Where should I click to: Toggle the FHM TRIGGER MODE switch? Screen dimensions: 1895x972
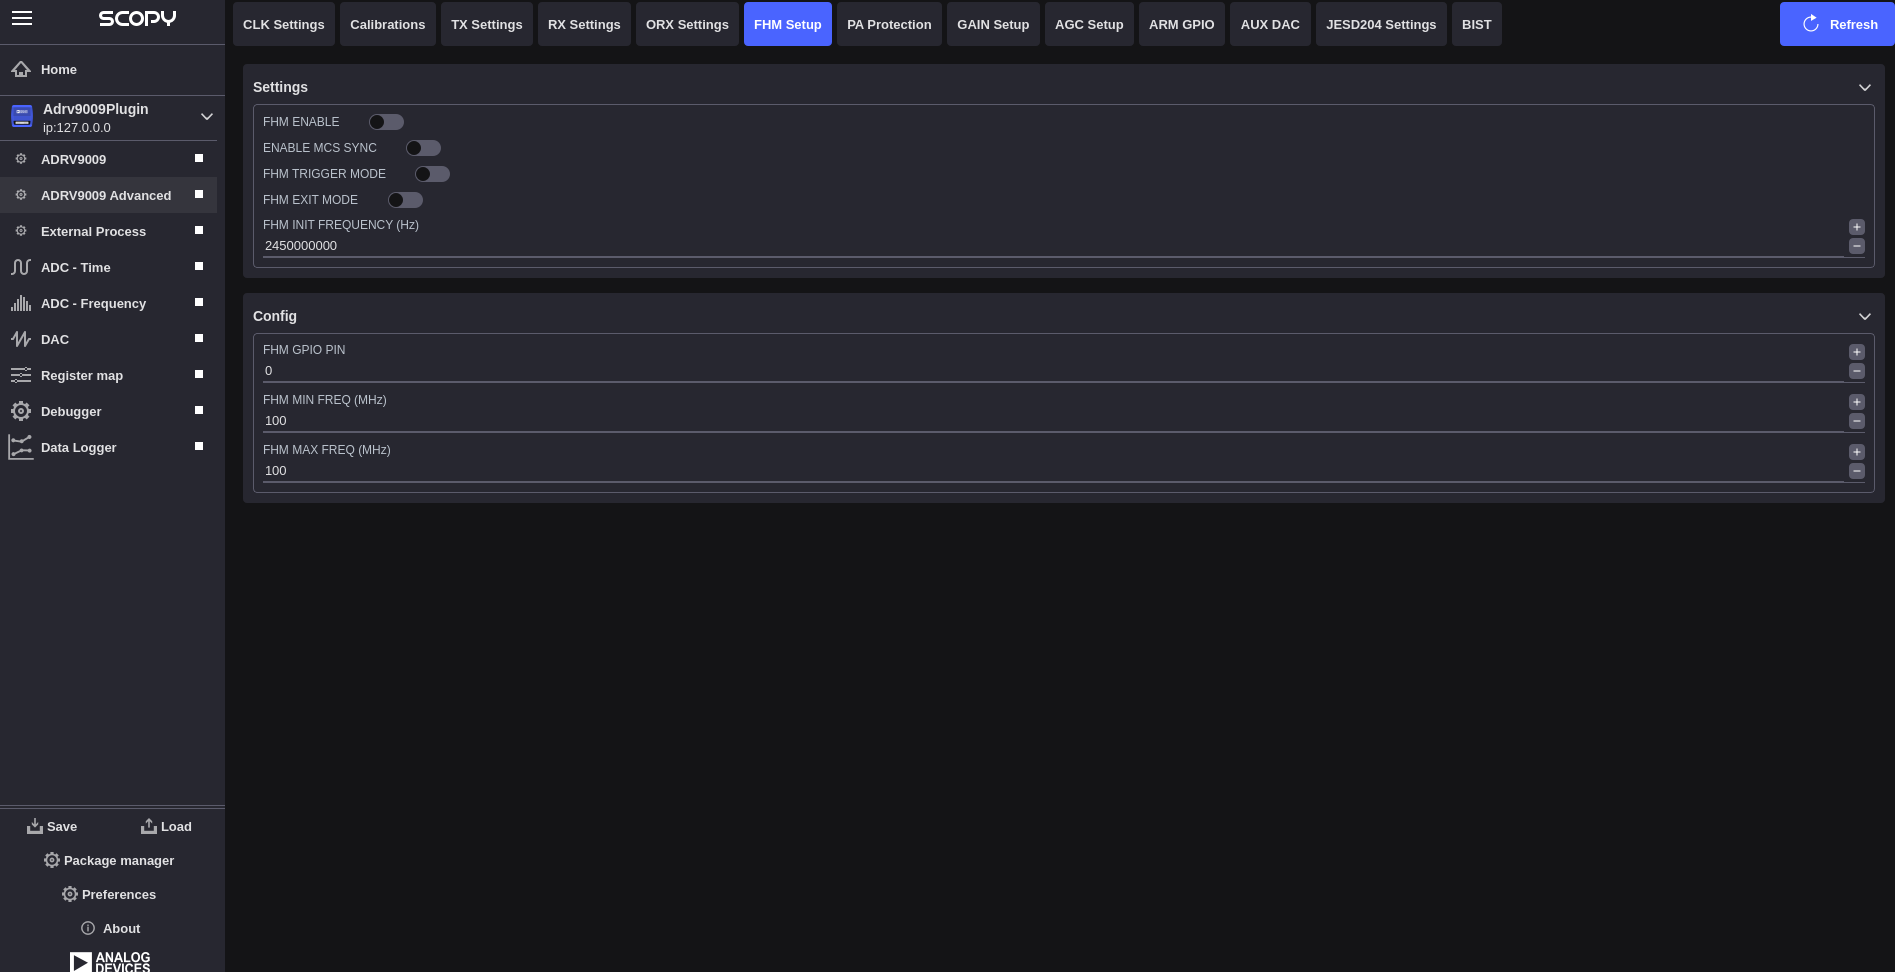pyautogui.click(x=432, y=174)
